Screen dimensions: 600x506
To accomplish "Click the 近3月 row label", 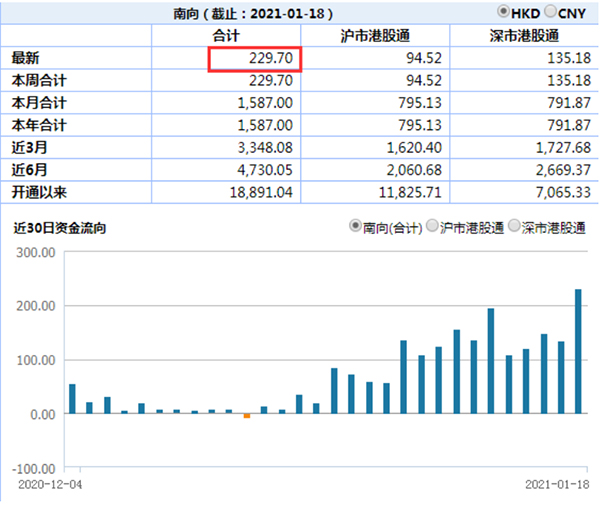I will [x=29, y=147].
